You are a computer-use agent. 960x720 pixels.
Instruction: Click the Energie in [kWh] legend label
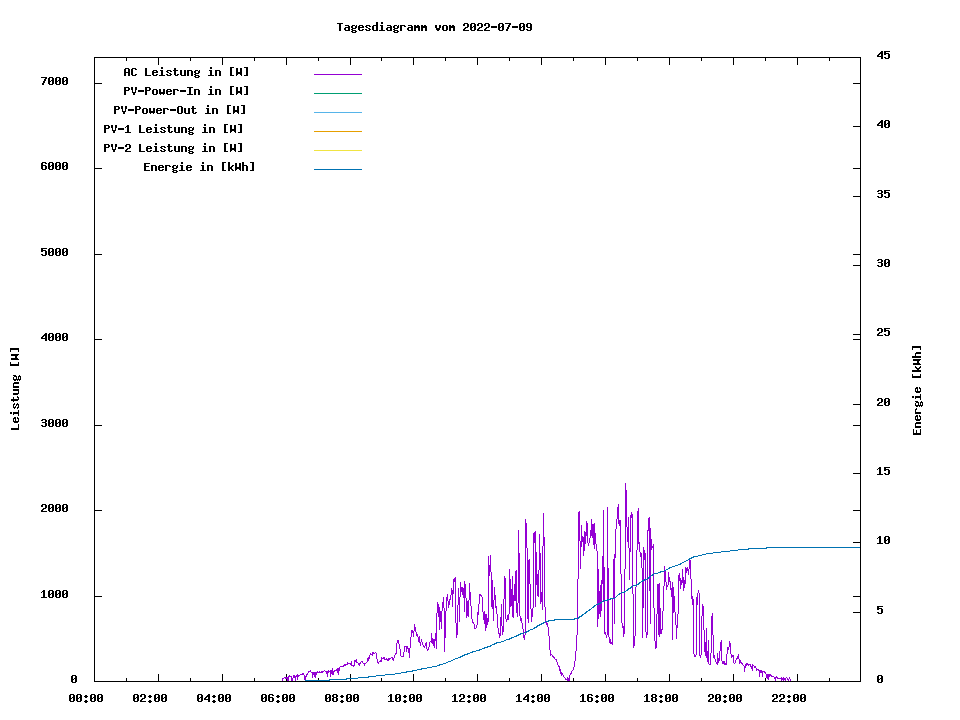pos(199,167)
